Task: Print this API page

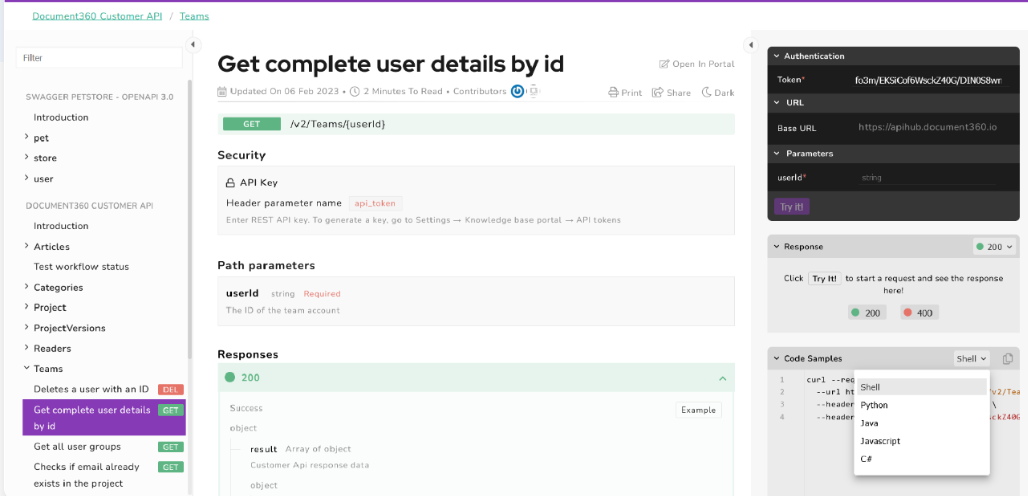Action: tap(625, 92)
